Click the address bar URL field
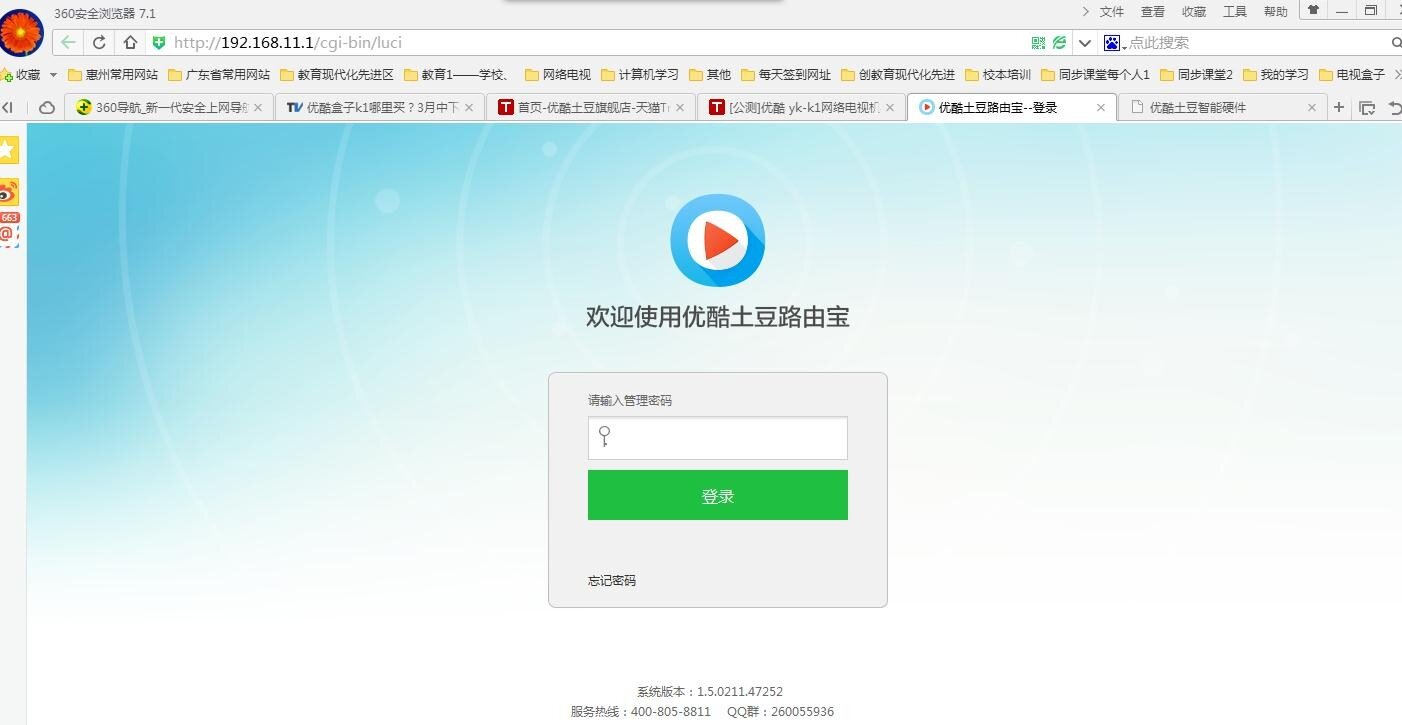This screenshot has width=1402, height=725. tap(596, 42)
